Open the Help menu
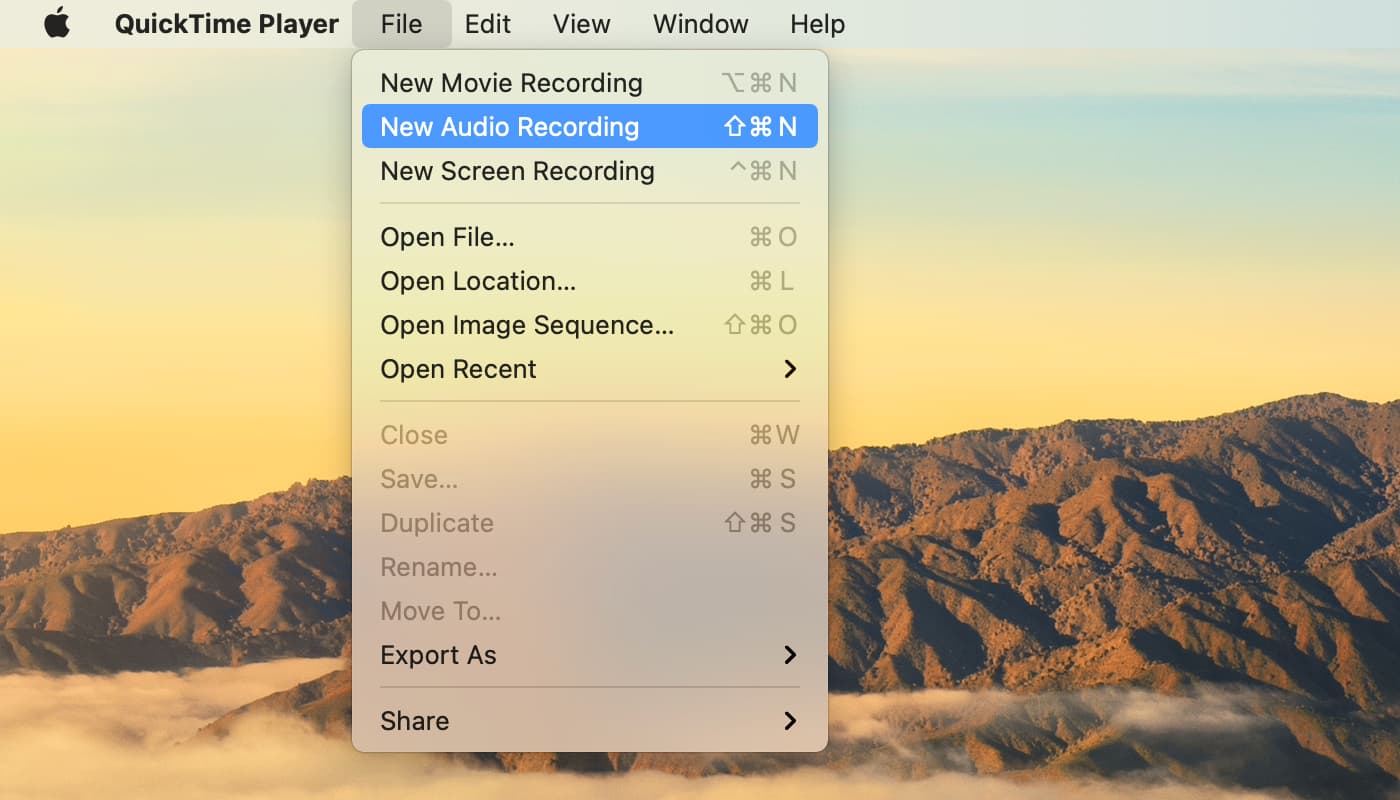Image resolution: width=1400 pixels, height=800 pixels. 817,24
